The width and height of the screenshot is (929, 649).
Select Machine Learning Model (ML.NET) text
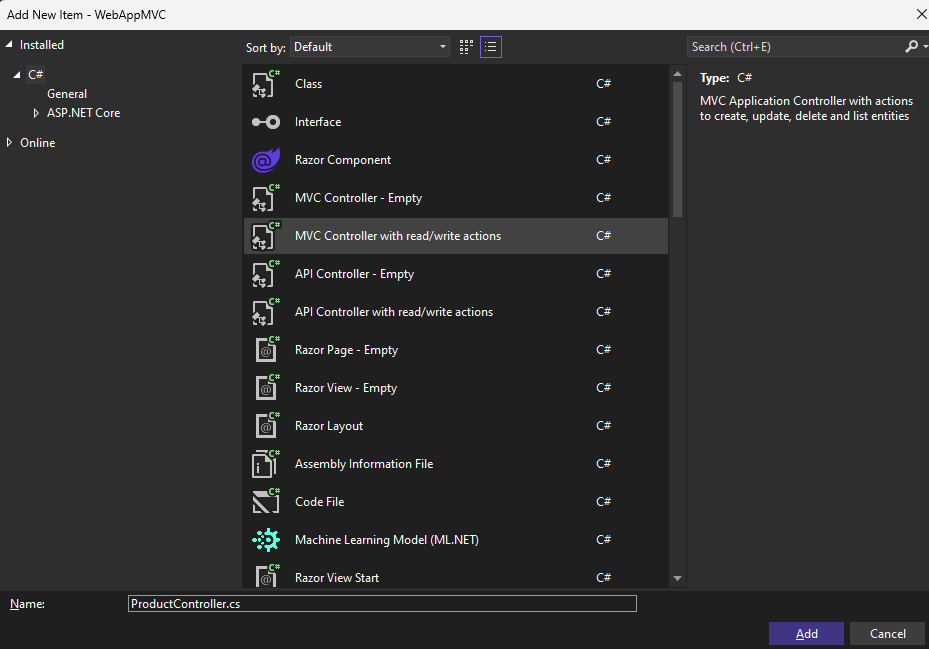tap(387, 540)
